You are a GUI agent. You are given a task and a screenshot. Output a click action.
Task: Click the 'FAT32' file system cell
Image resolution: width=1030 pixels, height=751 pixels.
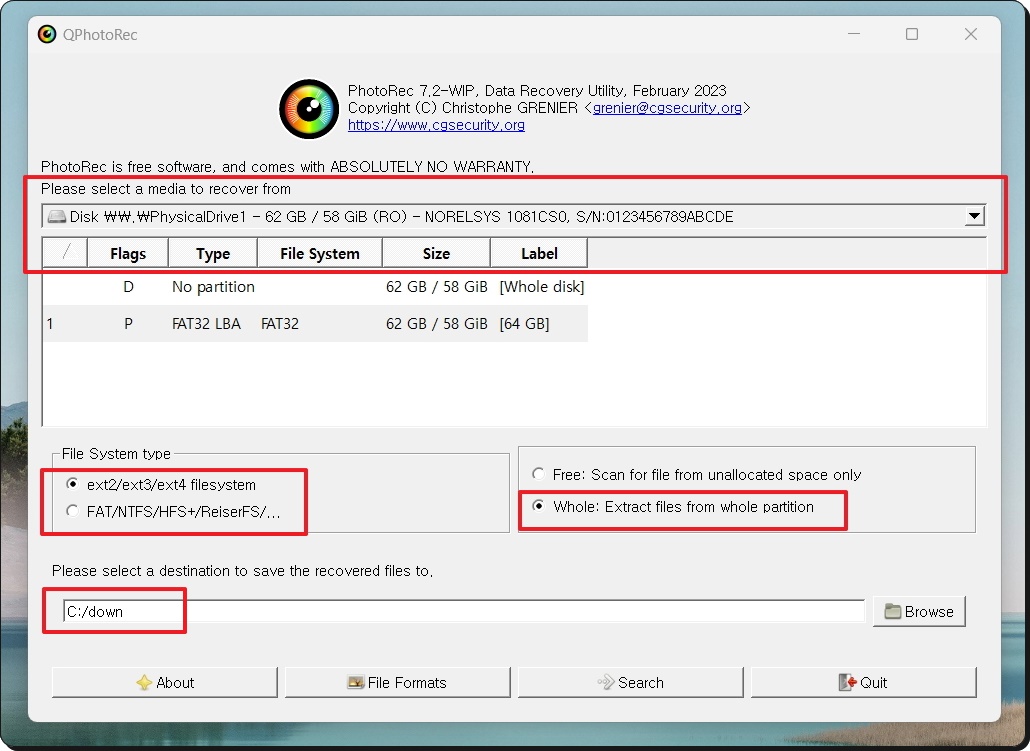click(280, 323)
